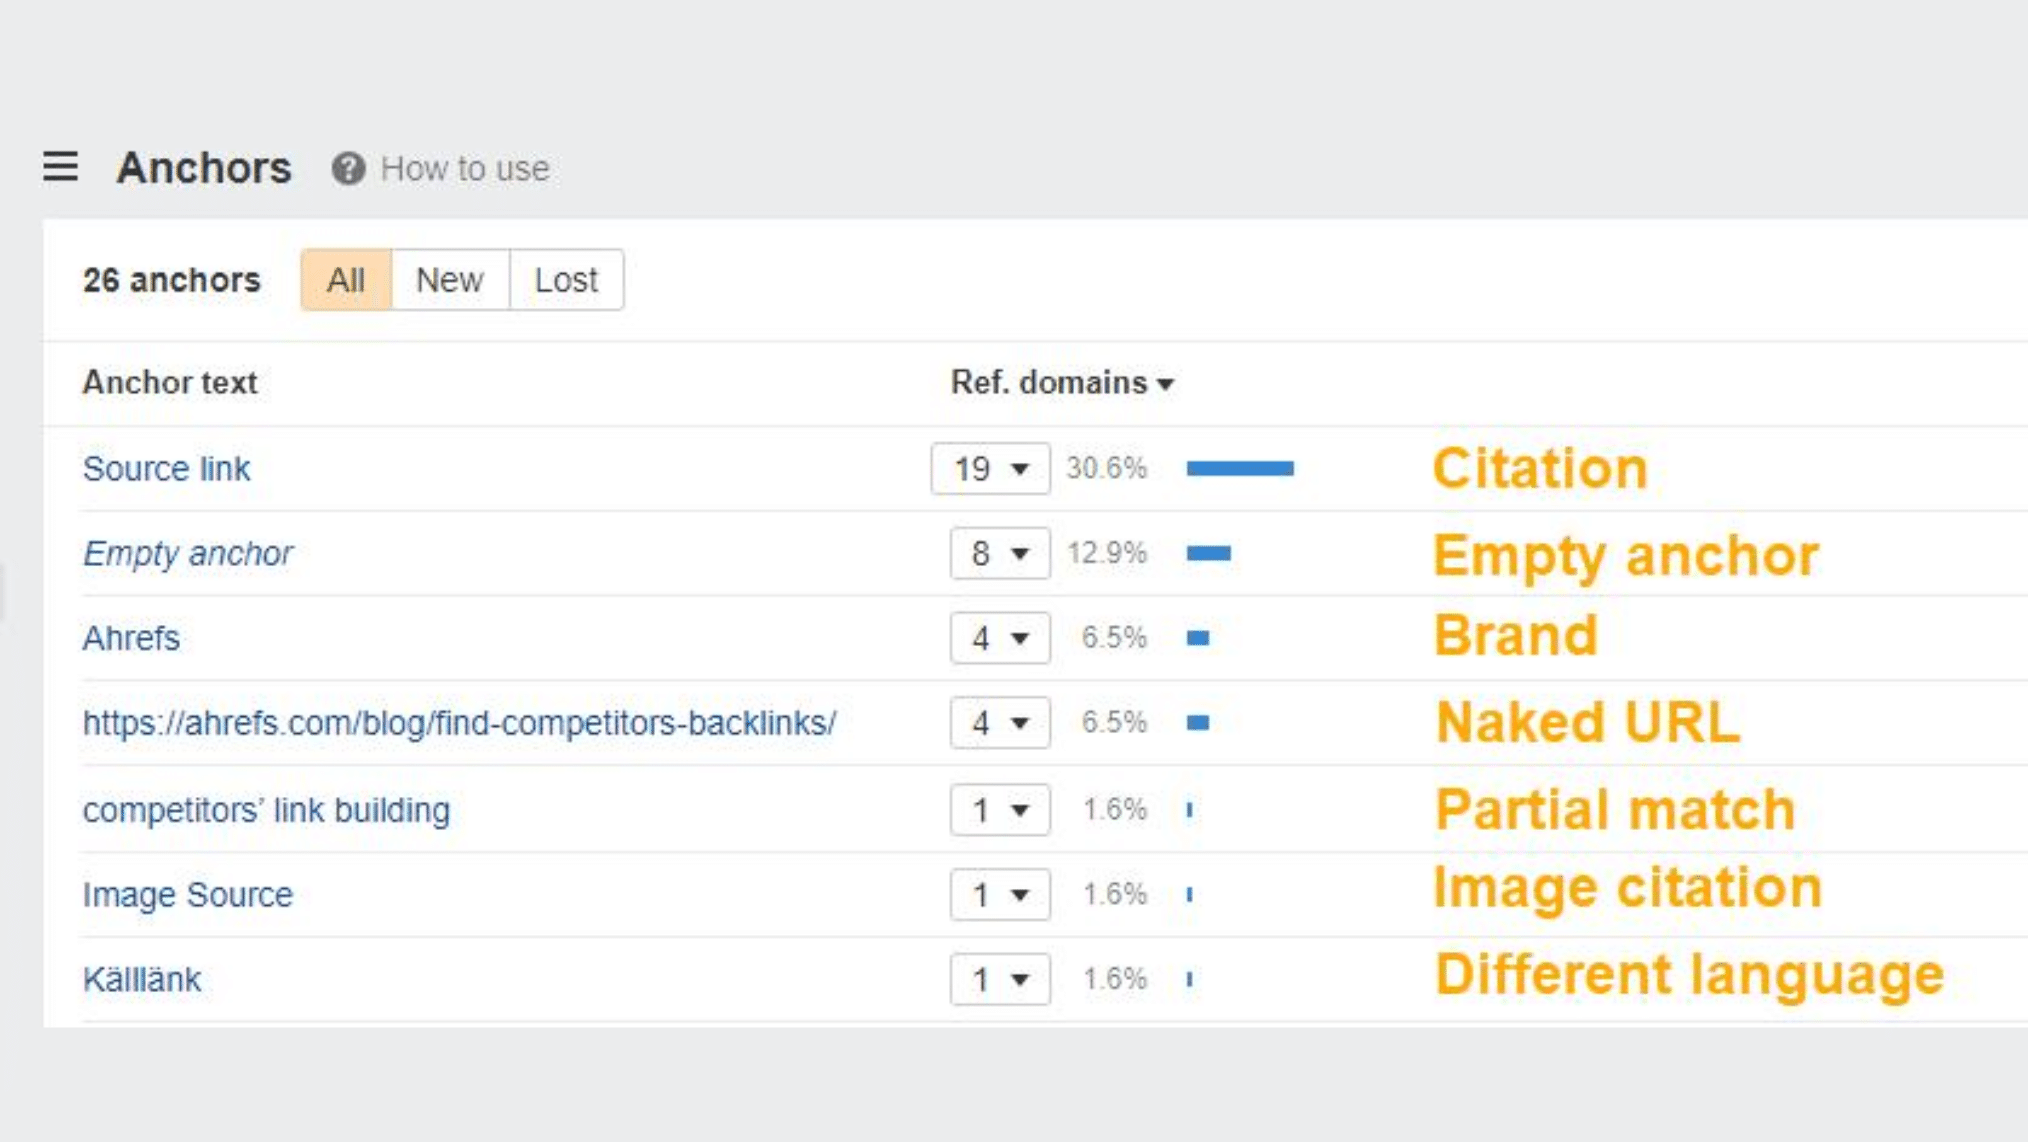Image resolution: width=2028 pixels, height=1142 pixels.
Task: Switch to the Lost anchors tab
Action: pos(566,280)
